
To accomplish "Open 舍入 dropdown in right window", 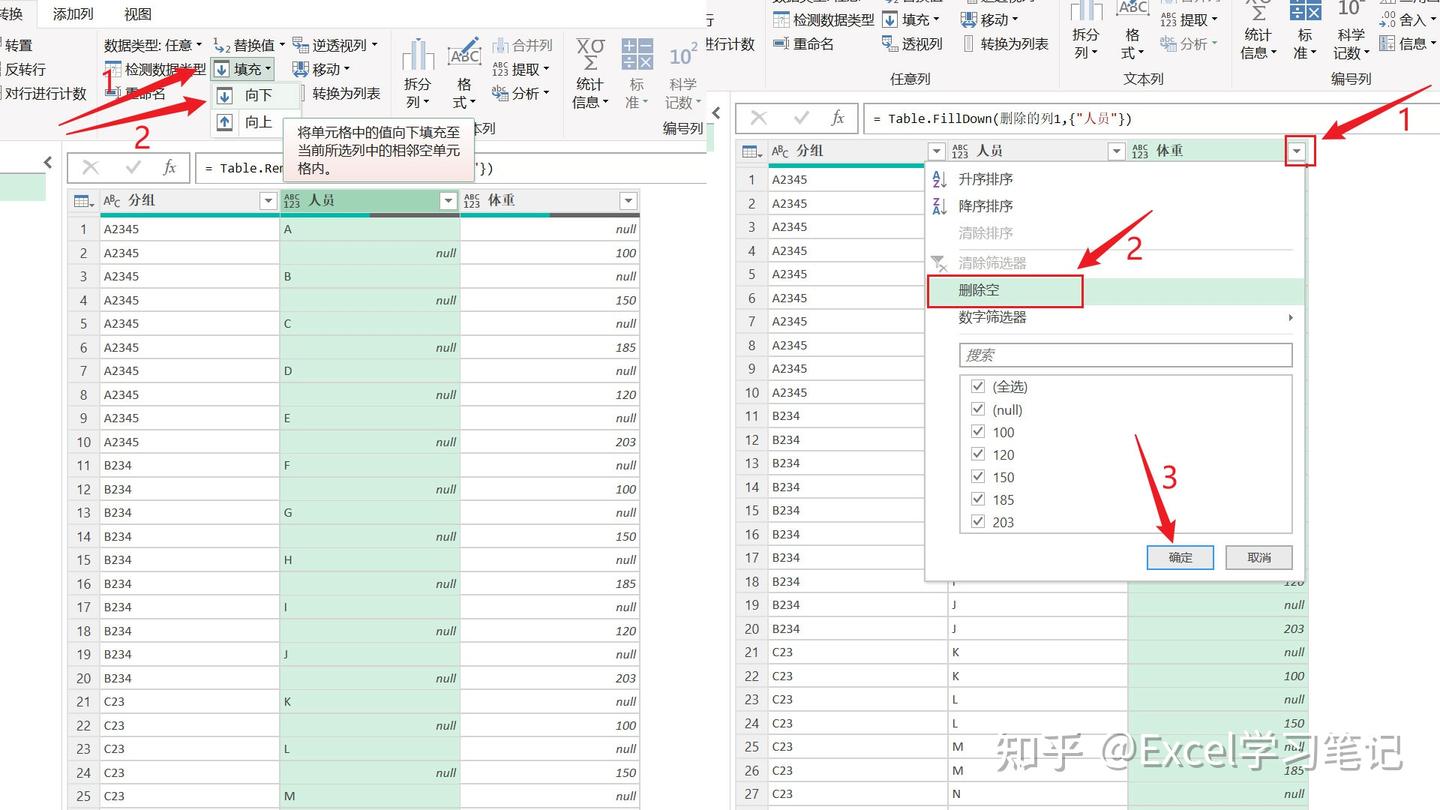I will pyautogui.click(x=1407, y=20).
